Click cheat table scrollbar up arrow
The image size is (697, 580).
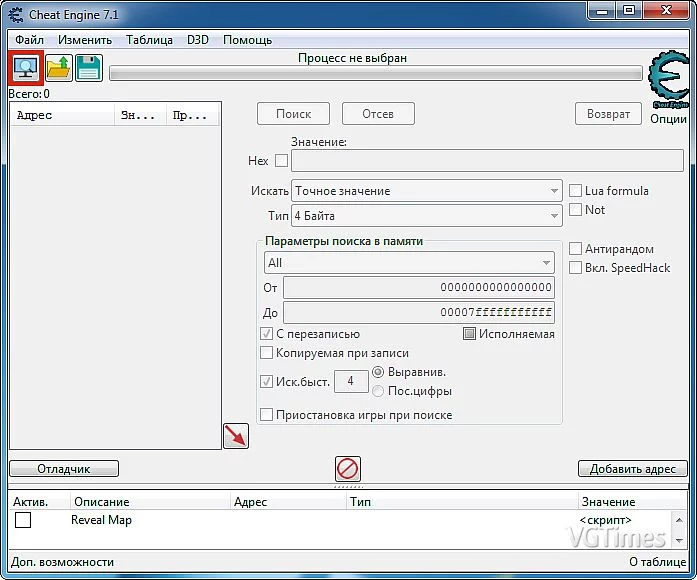[x=679, y=520]
